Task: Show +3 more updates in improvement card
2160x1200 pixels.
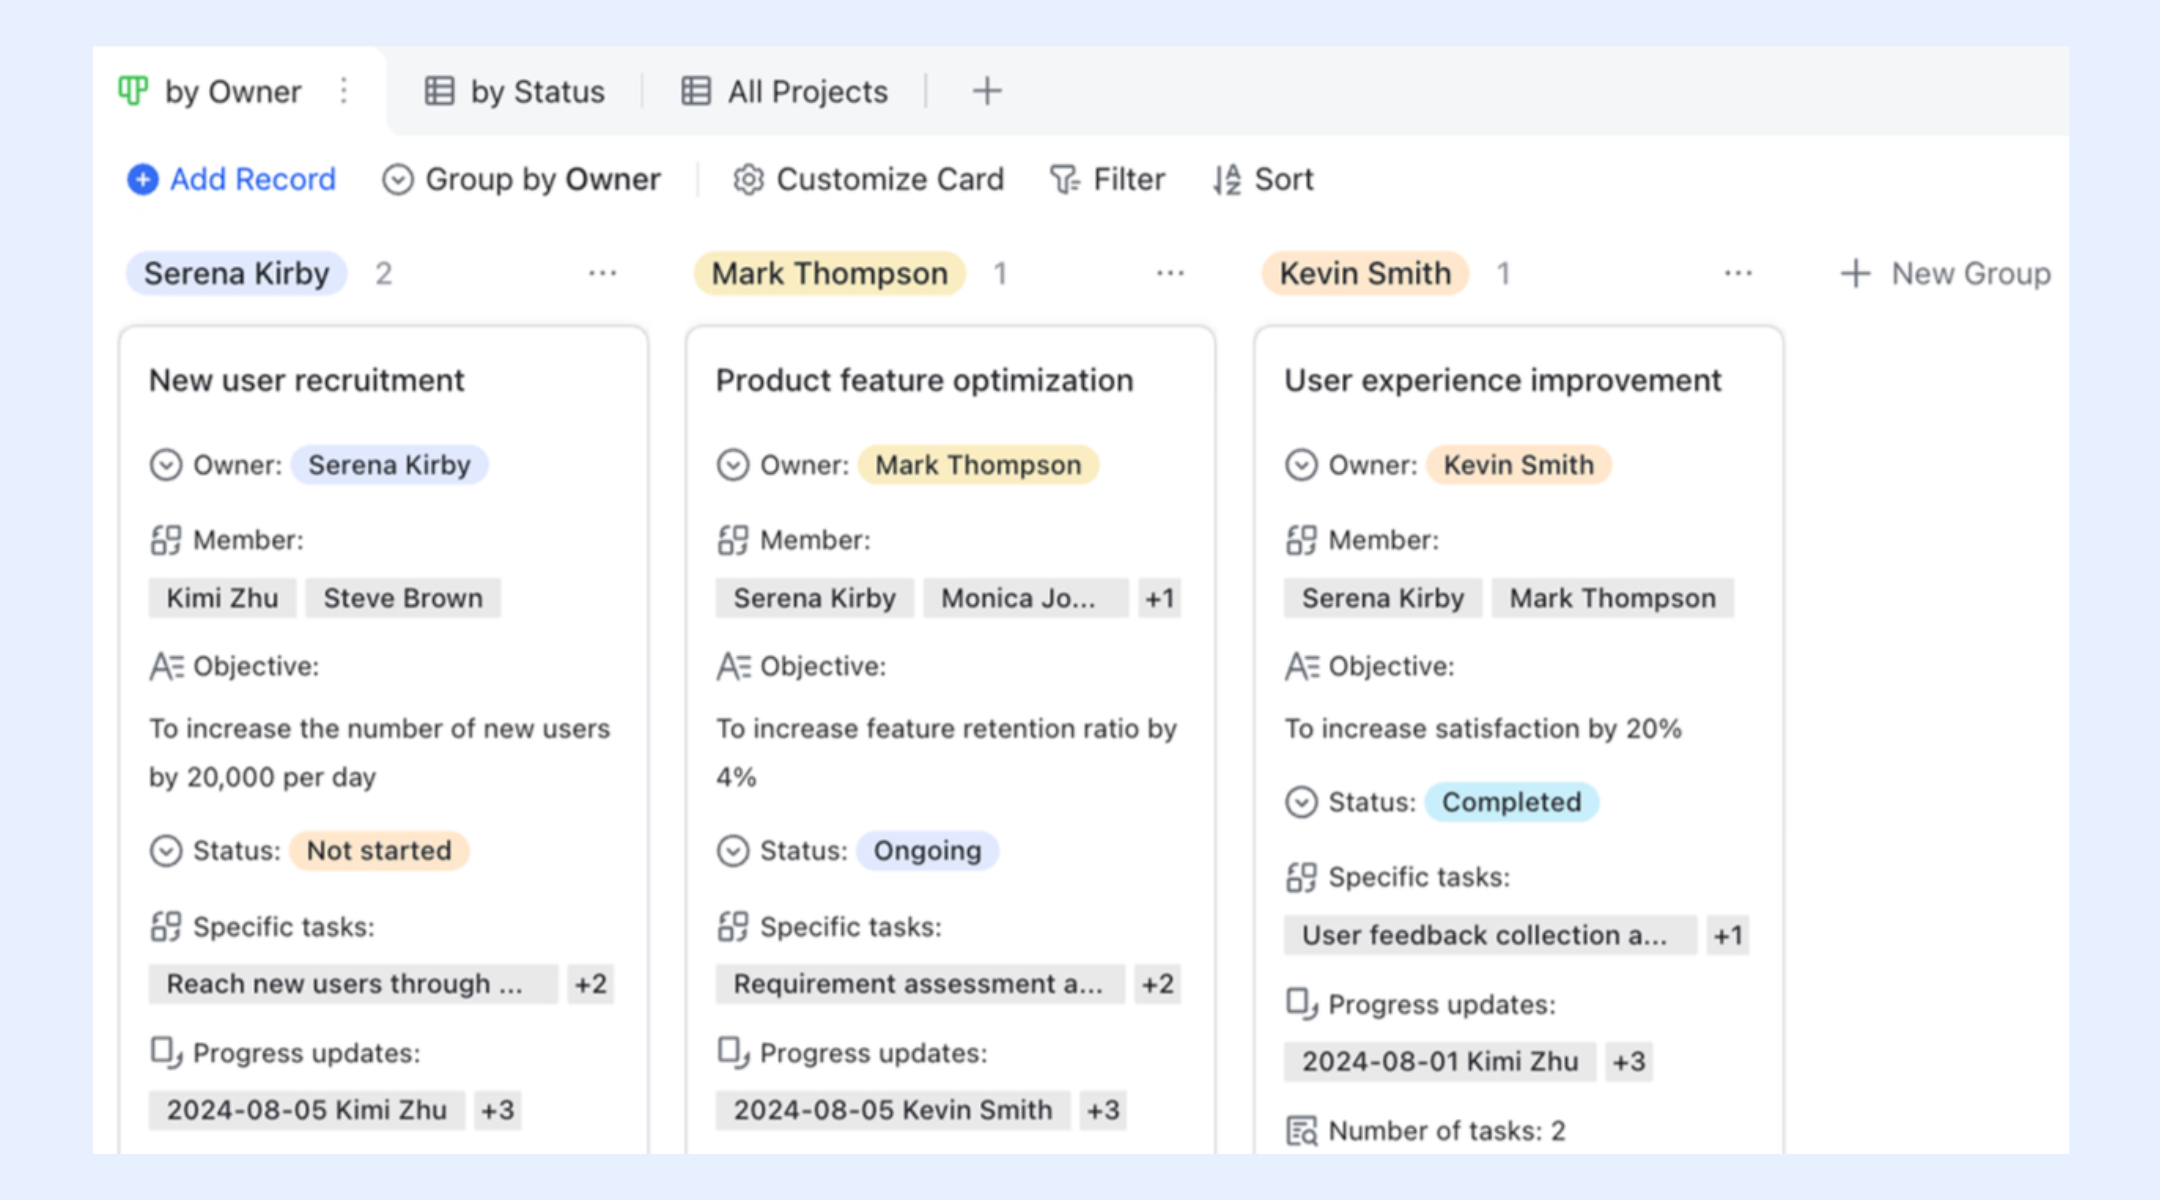Action: click(x=1629, y=1061)
